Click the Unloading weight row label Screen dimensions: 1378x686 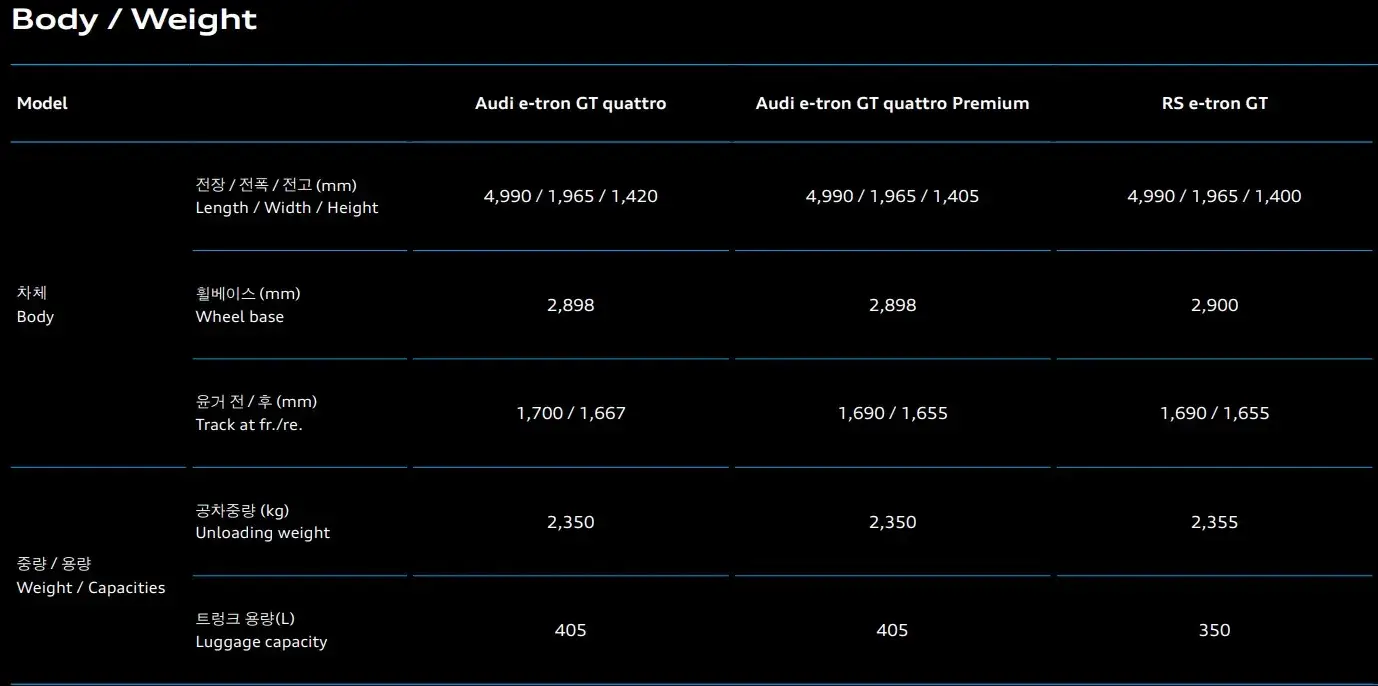[263, 522]
